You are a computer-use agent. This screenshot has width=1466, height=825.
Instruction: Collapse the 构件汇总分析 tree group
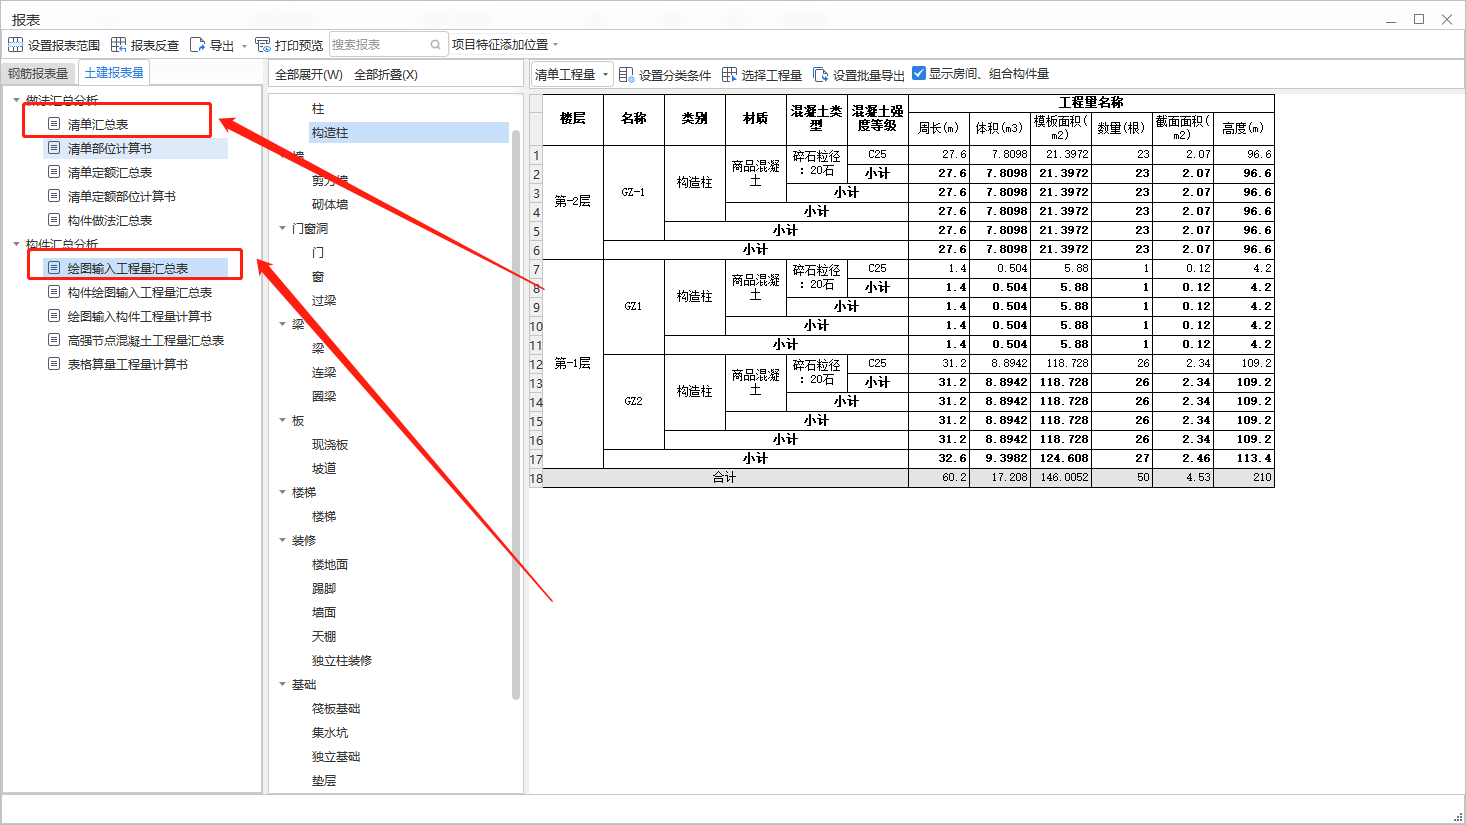[16, 244]
